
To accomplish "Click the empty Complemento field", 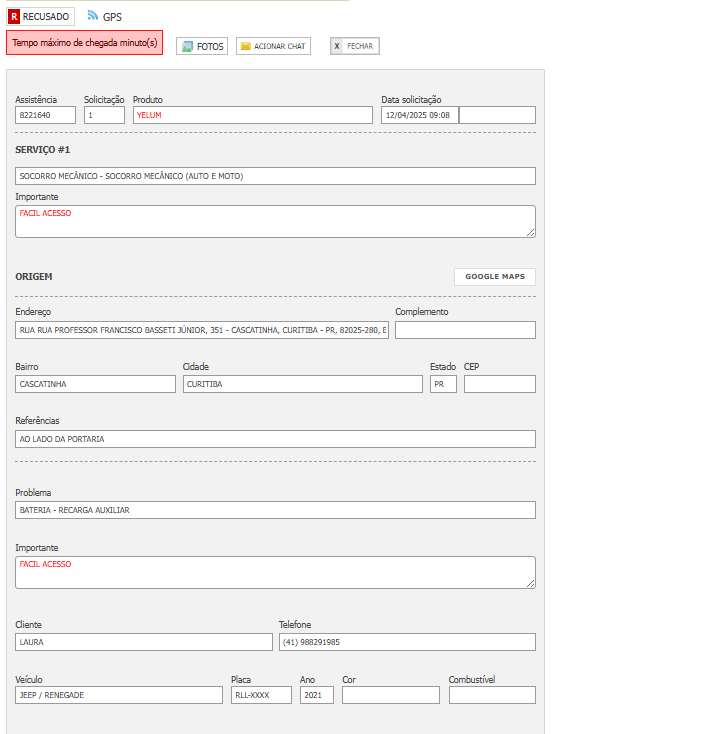I will point(465,330).
